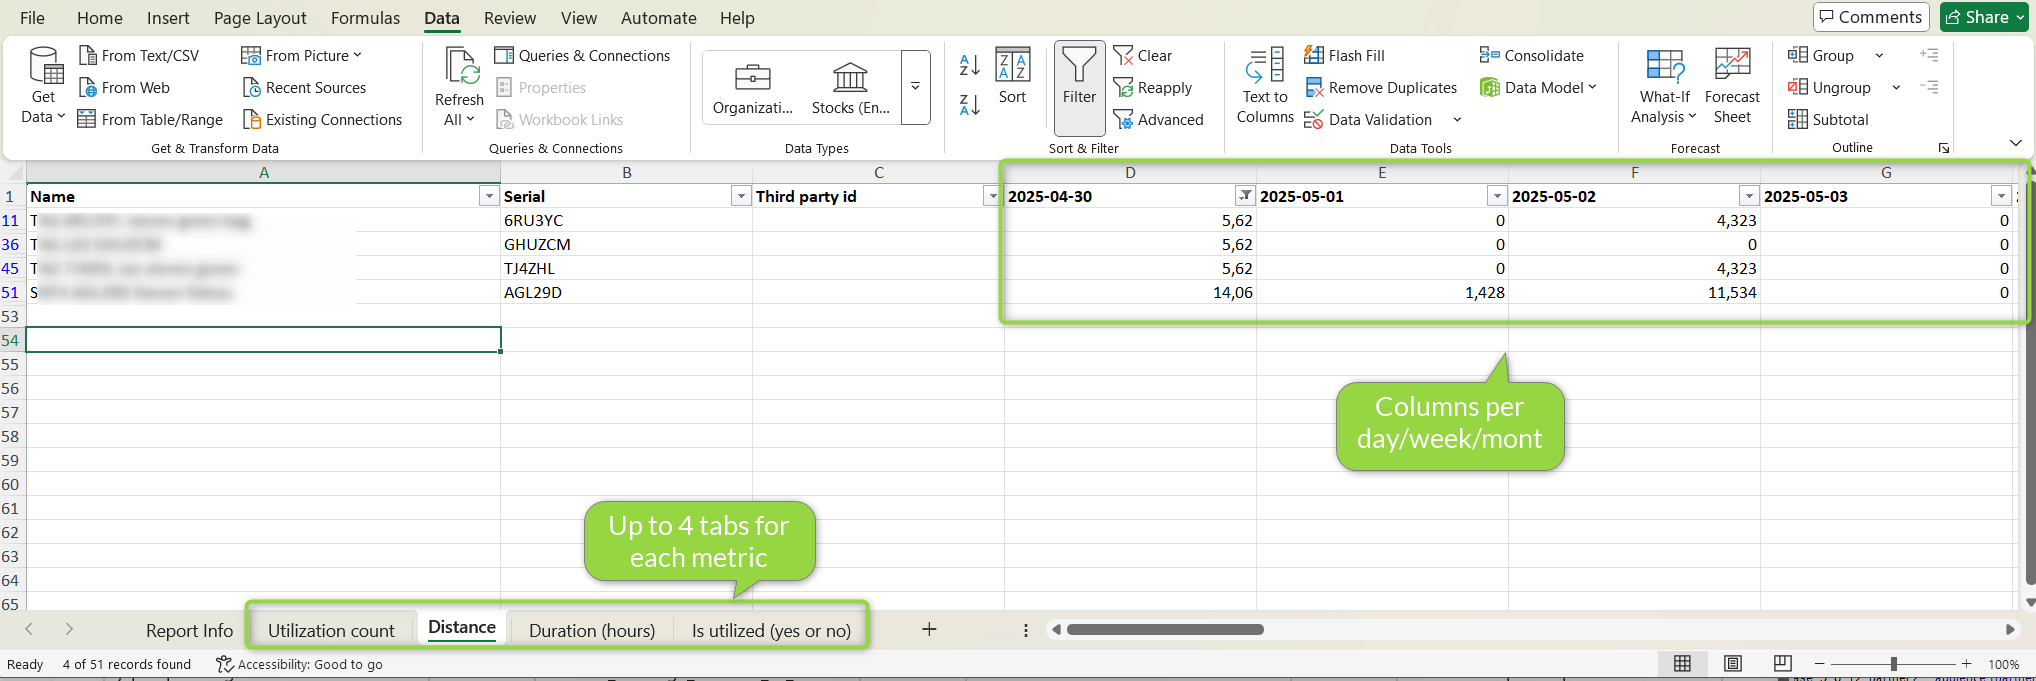Switch to the Insert tab
Viewport: 2036px width, 681px height.
168,18
